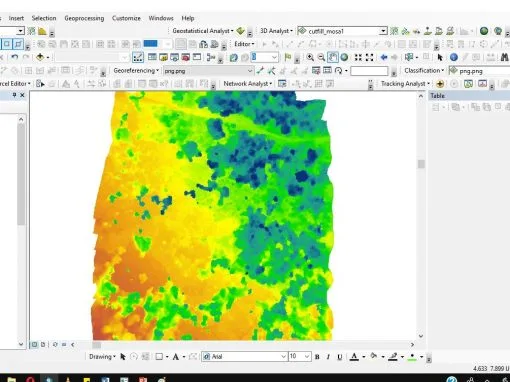Viewport: 510px width, 382px height.
Task: Open the Search window icon
Action: coord(174,57)
